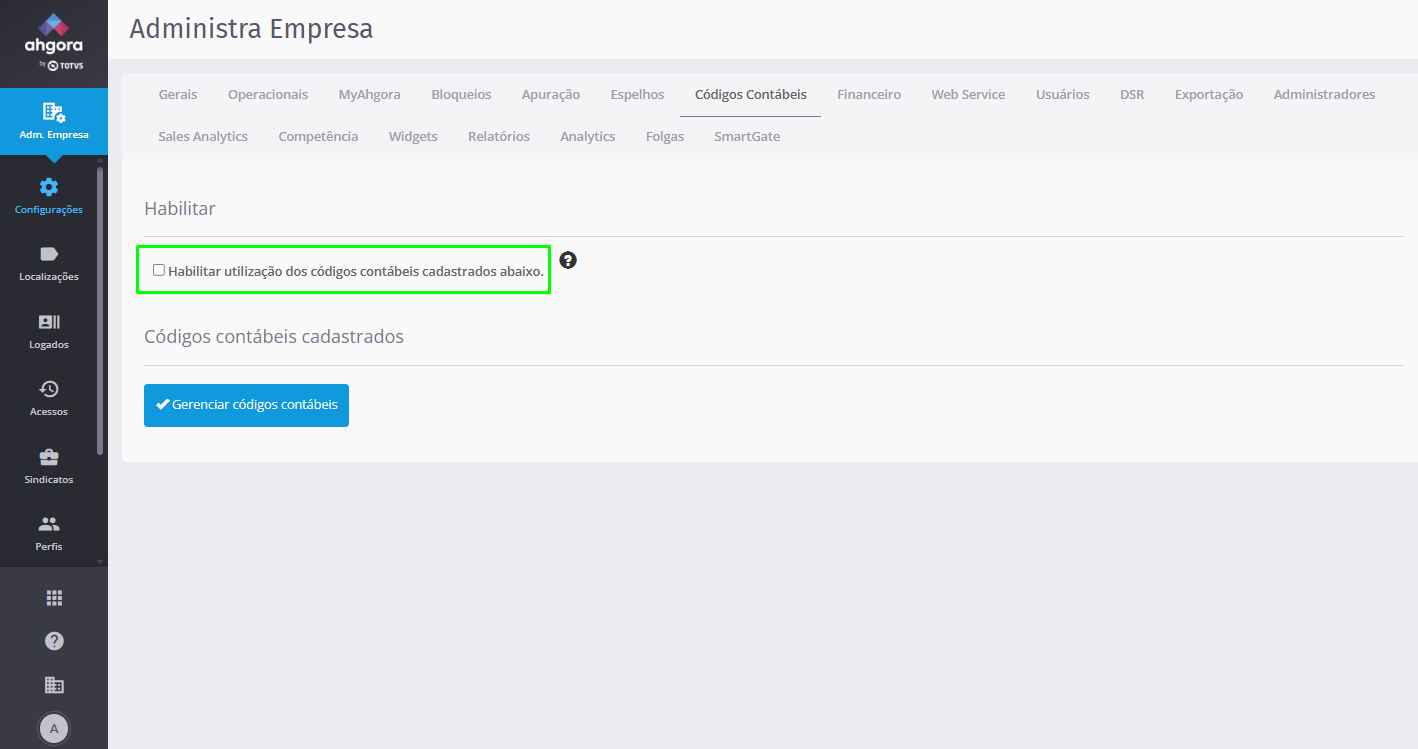Select the Códigos Contábeis tab
Screen dimensions: 1418x749
coord(751,95)
